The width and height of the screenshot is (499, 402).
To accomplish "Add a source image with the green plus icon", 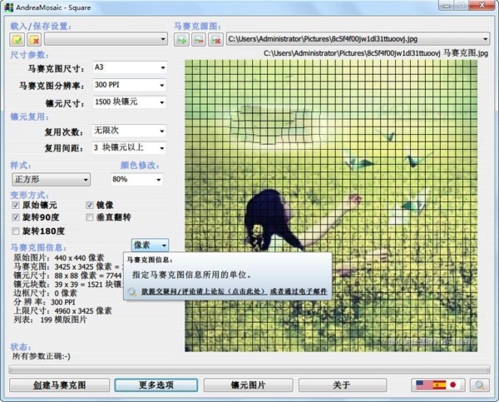I will coord(182,40).
